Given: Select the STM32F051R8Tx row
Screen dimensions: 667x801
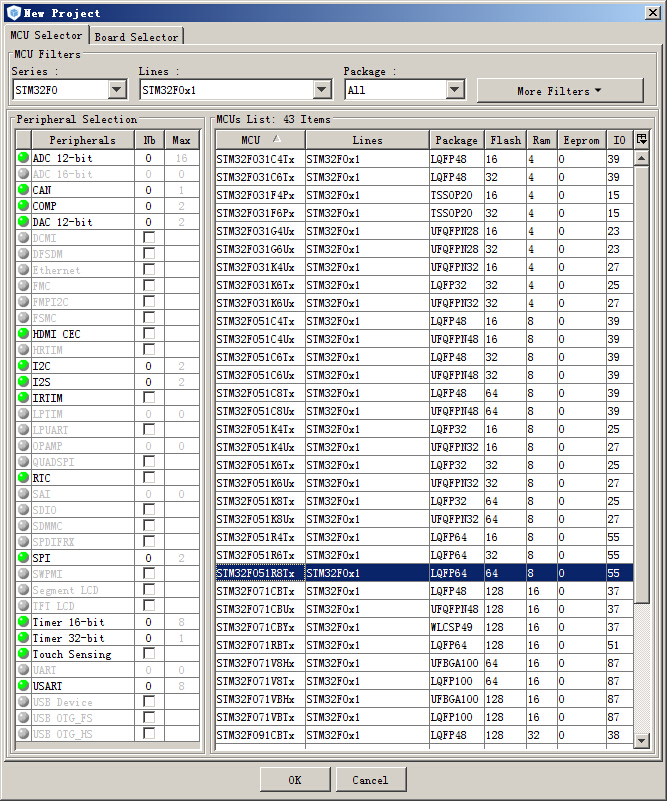Looking at the screenshot, I should [424, 573].
